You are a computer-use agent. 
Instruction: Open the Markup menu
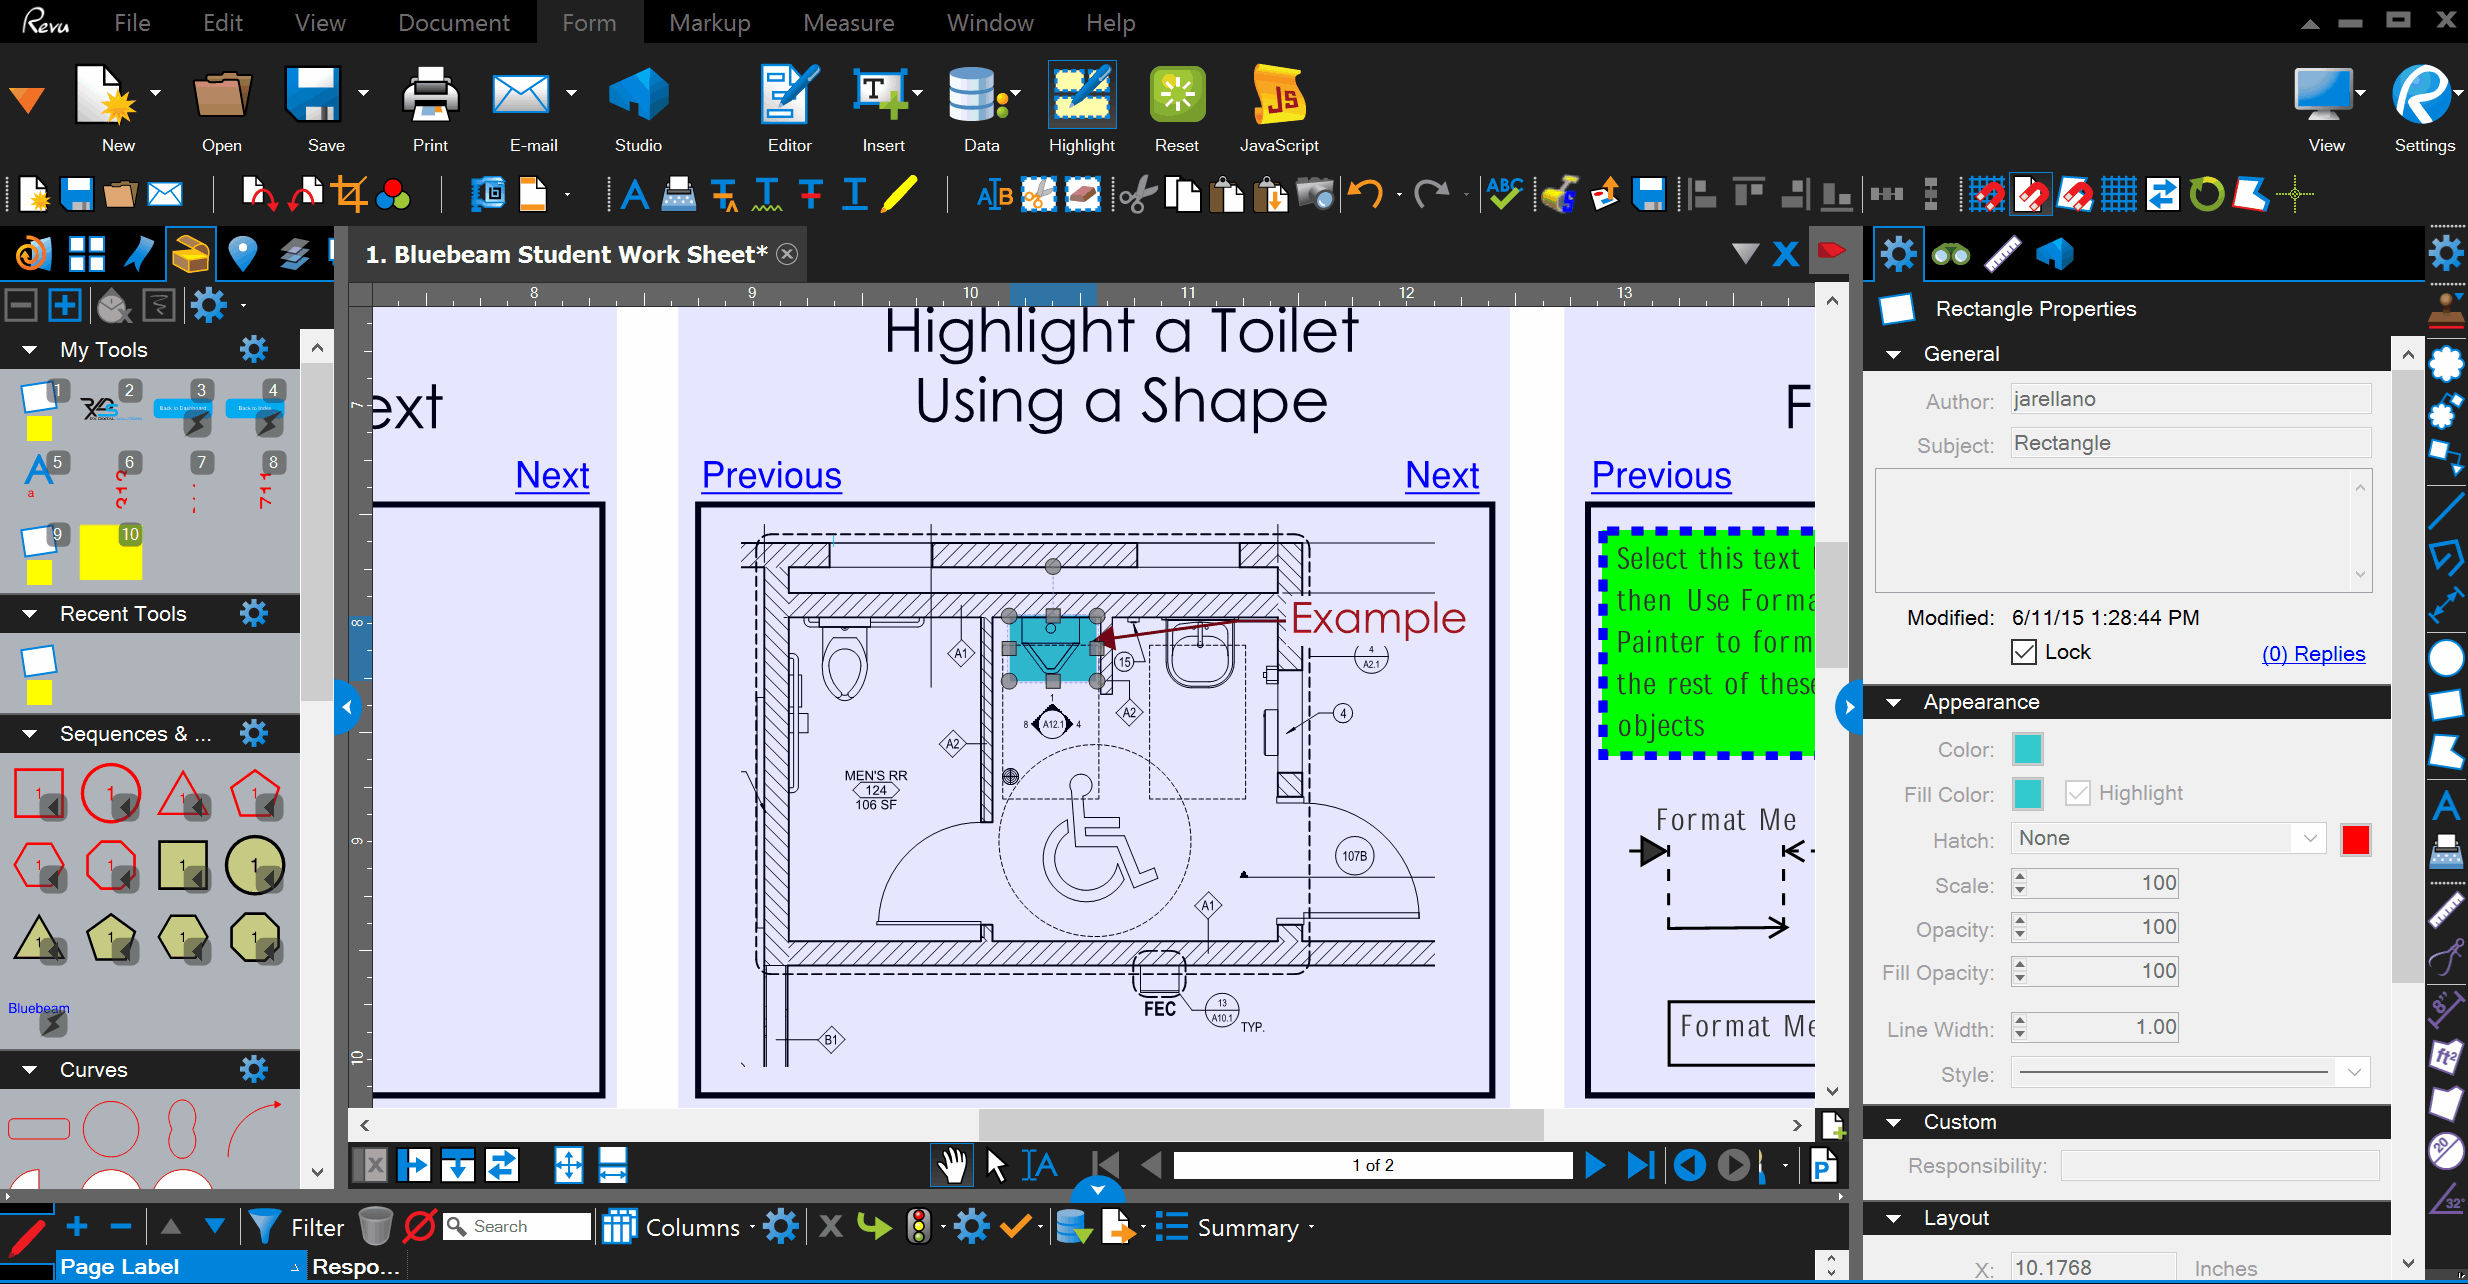point(709,22)
